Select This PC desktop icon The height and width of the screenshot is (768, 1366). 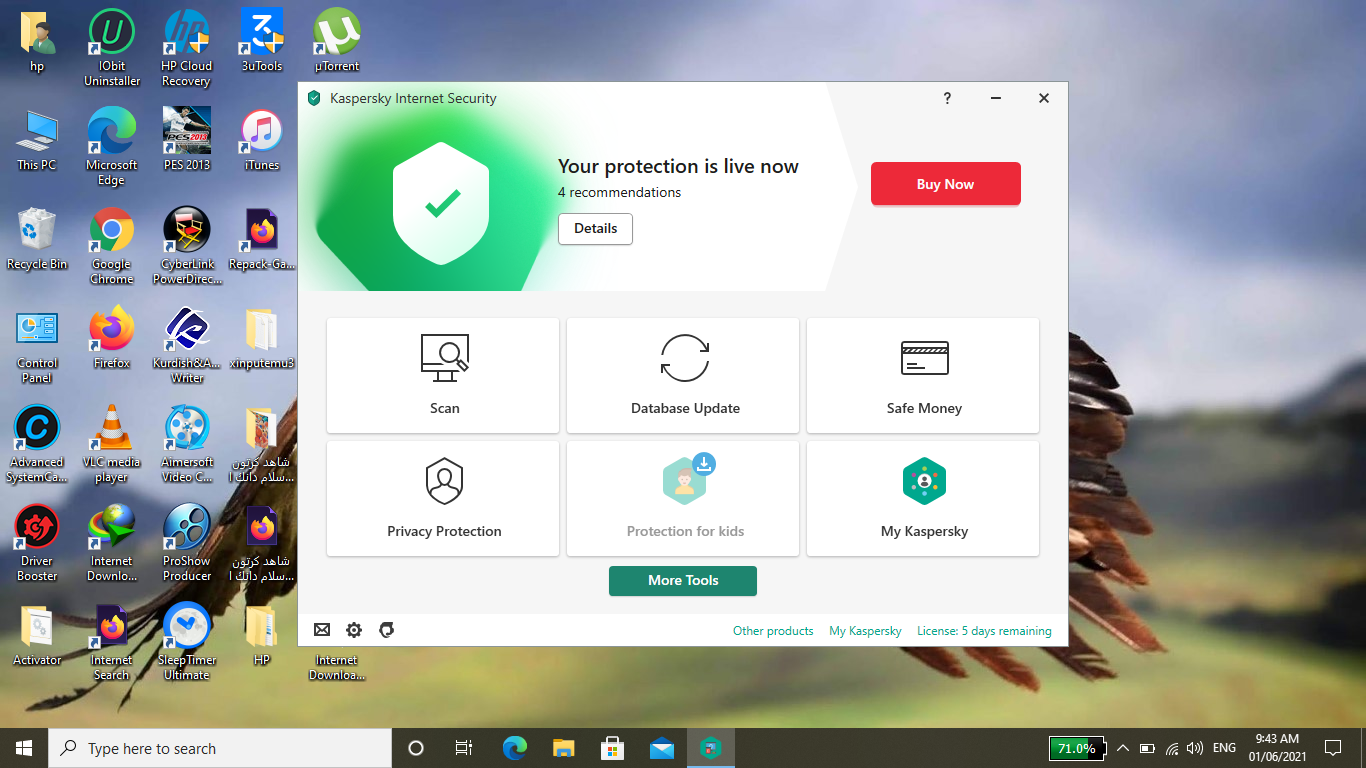tap(37, 140)
